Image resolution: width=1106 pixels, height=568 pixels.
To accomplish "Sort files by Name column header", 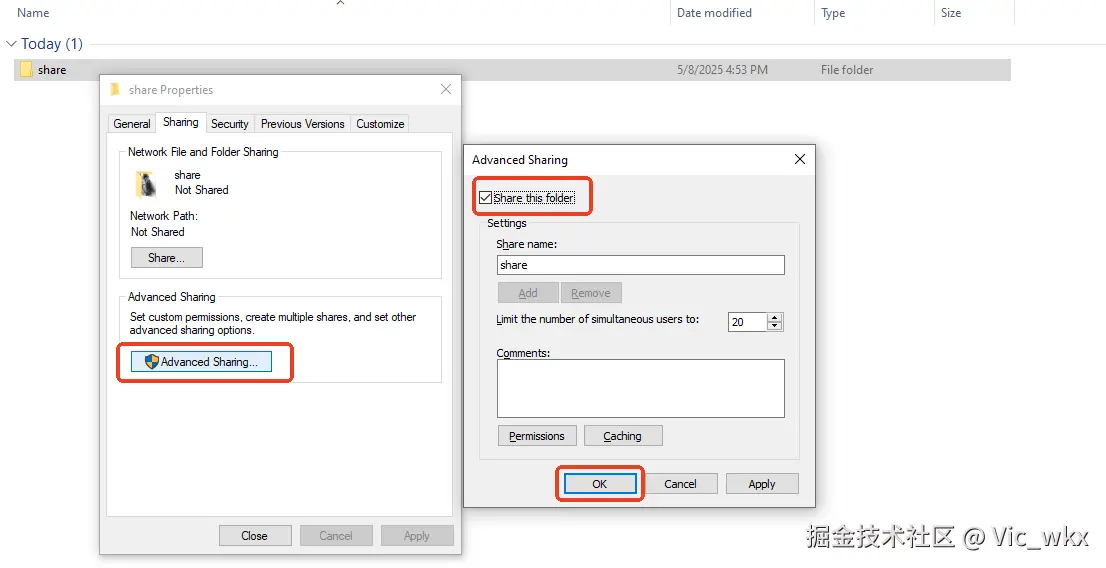I will click(x=34, y=13).
